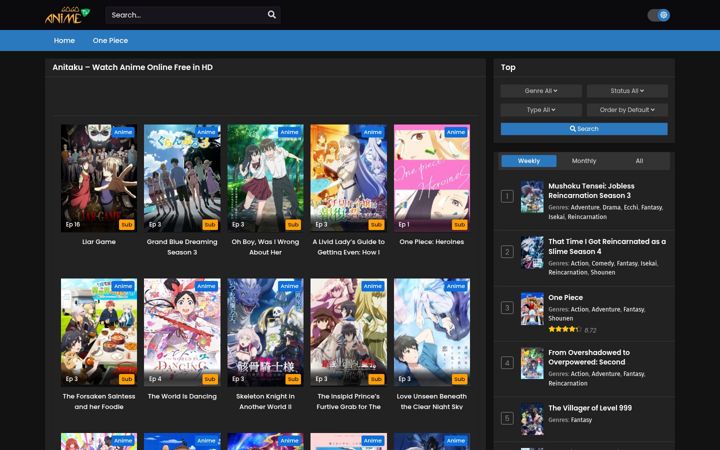The image size is (720, 450).
Task: Click Grand Blue Dreaming Season 3 title
Action: [182, 247]
